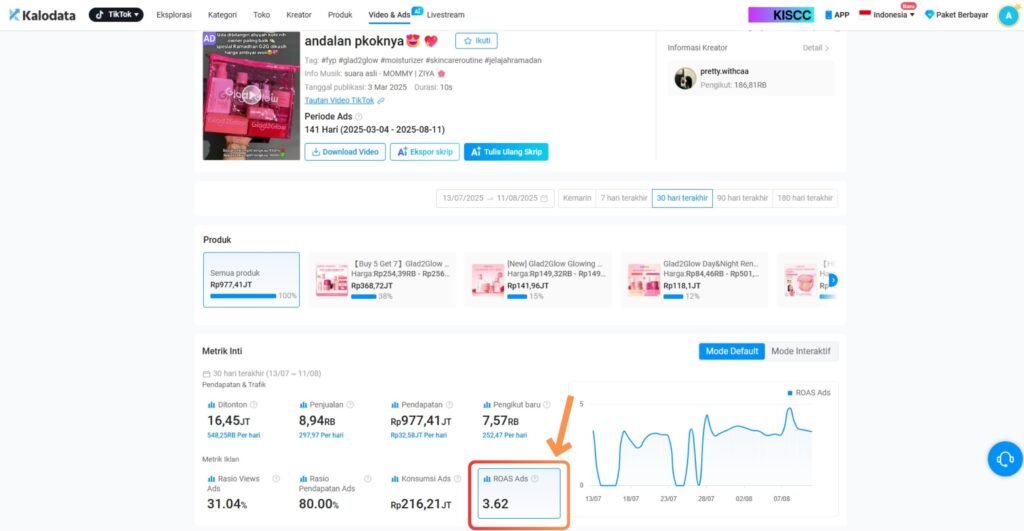Viewport: 1024px width, 531px height.
Task: Play the video thumbnail preview
Action: (x=251, y=95)
